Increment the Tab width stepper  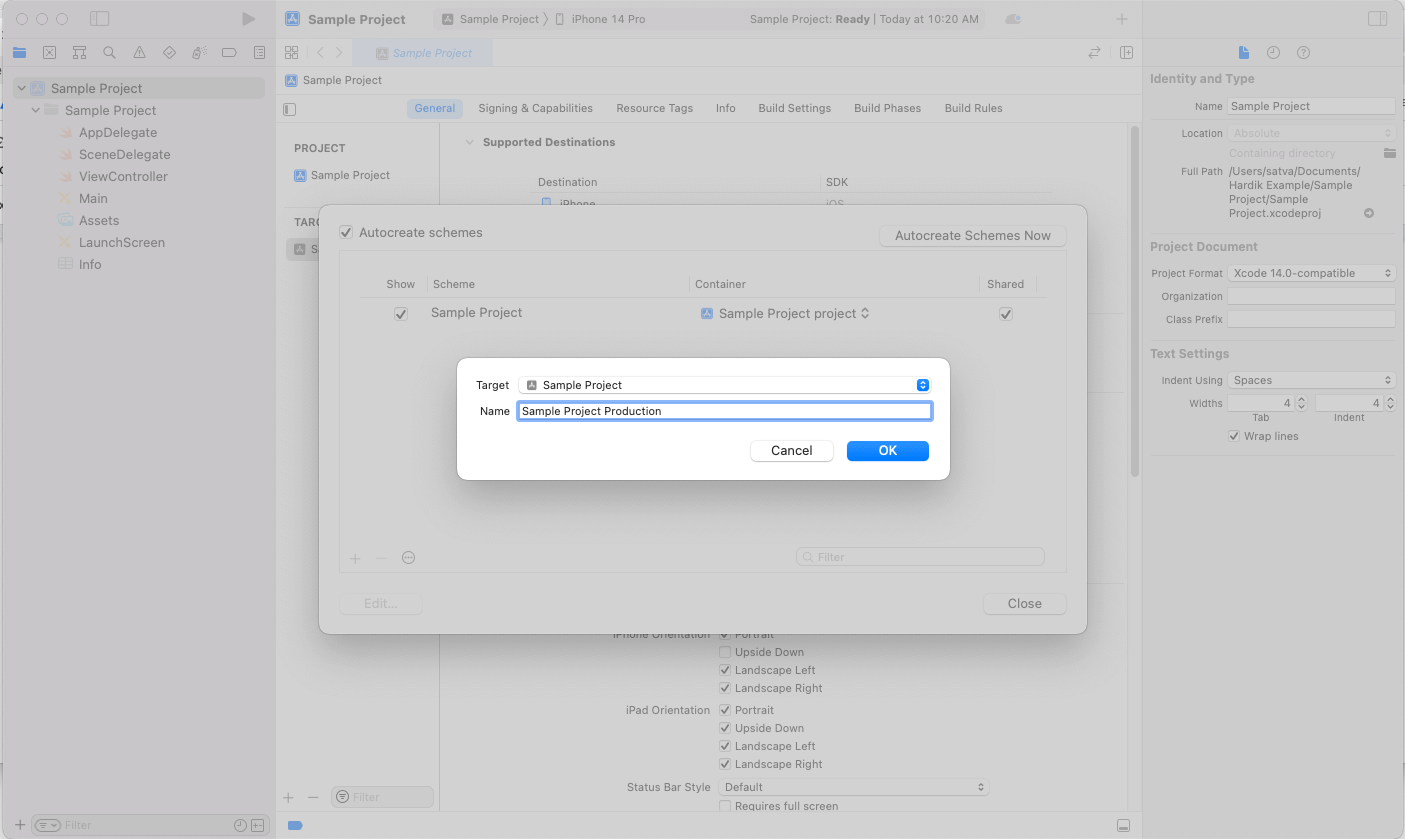click(1301, 400)
